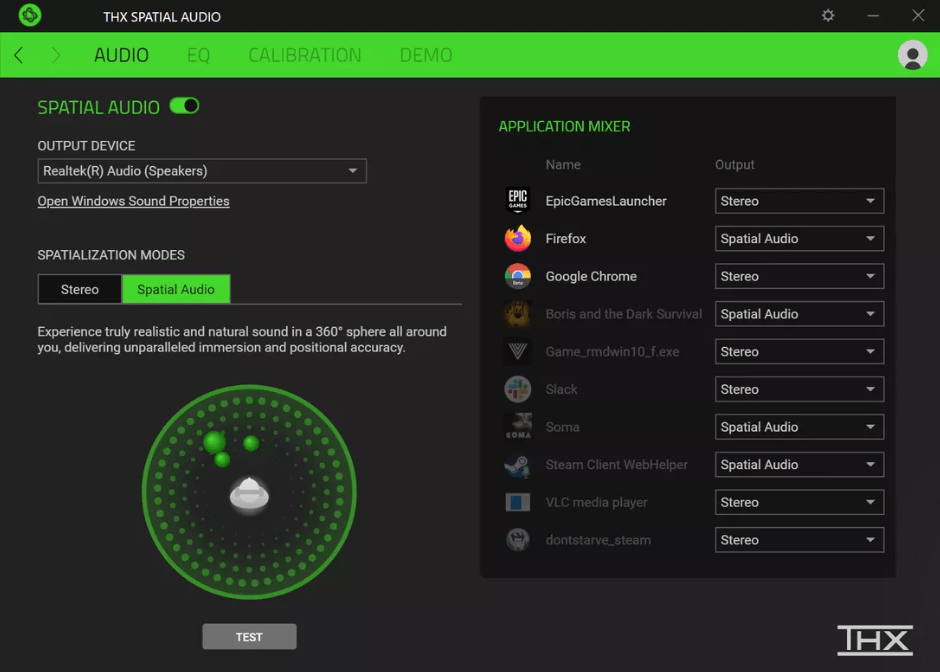Screen dimensions: 940x672
Task: Open the user profile avatar
Action: tap(912, 55)
